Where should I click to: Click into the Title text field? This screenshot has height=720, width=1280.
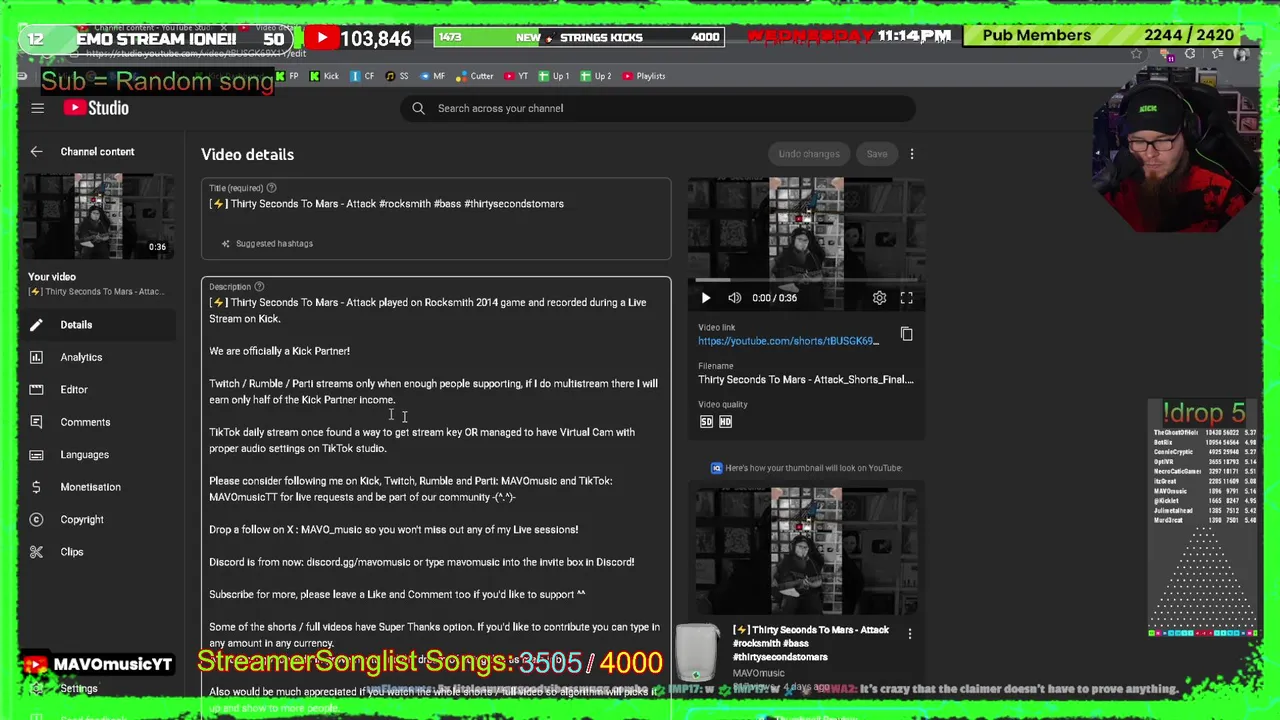[436, 204]
